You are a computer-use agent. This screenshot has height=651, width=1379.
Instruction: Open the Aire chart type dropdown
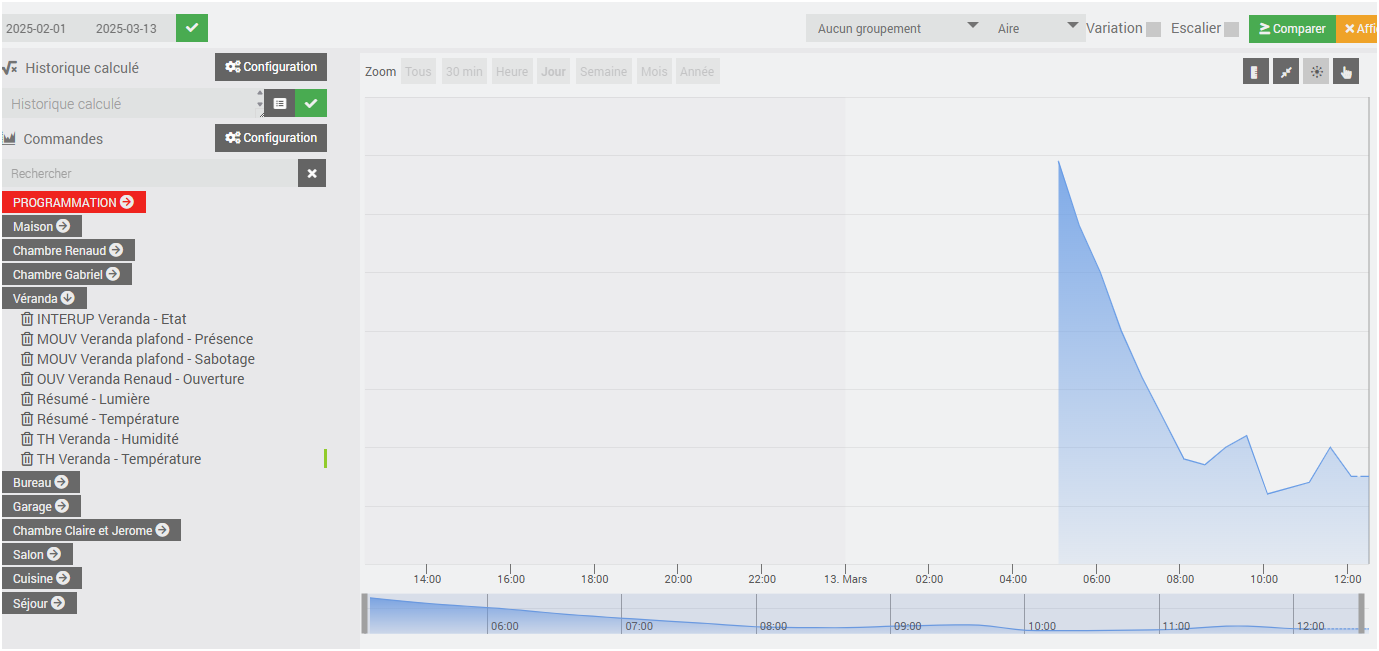coord(1036,28)
